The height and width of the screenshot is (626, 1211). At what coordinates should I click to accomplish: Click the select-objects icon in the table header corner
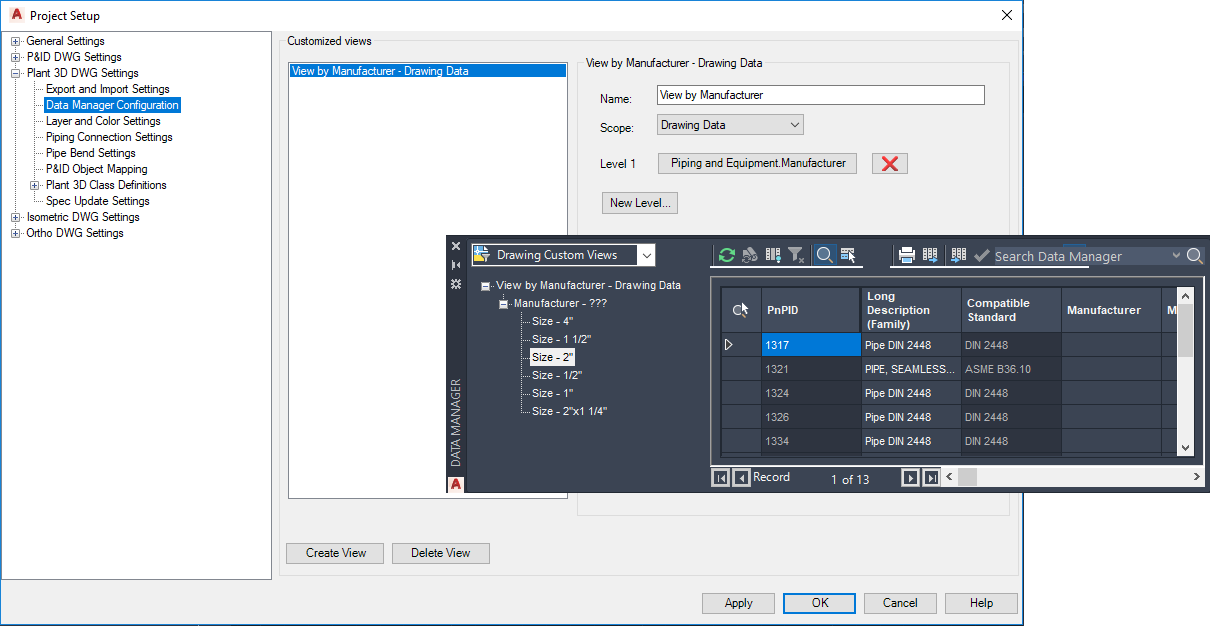tap(741, 310)
